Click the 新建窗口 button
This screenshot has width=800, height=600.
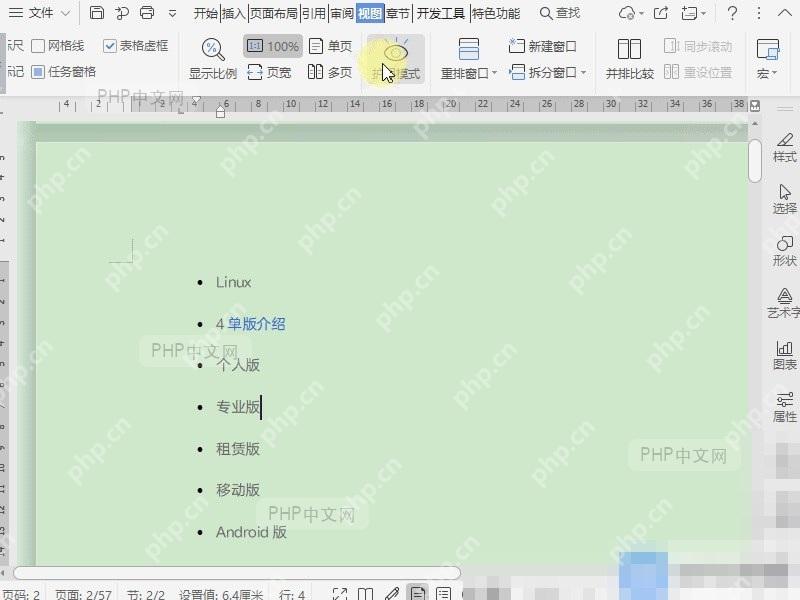coord(543,46)
